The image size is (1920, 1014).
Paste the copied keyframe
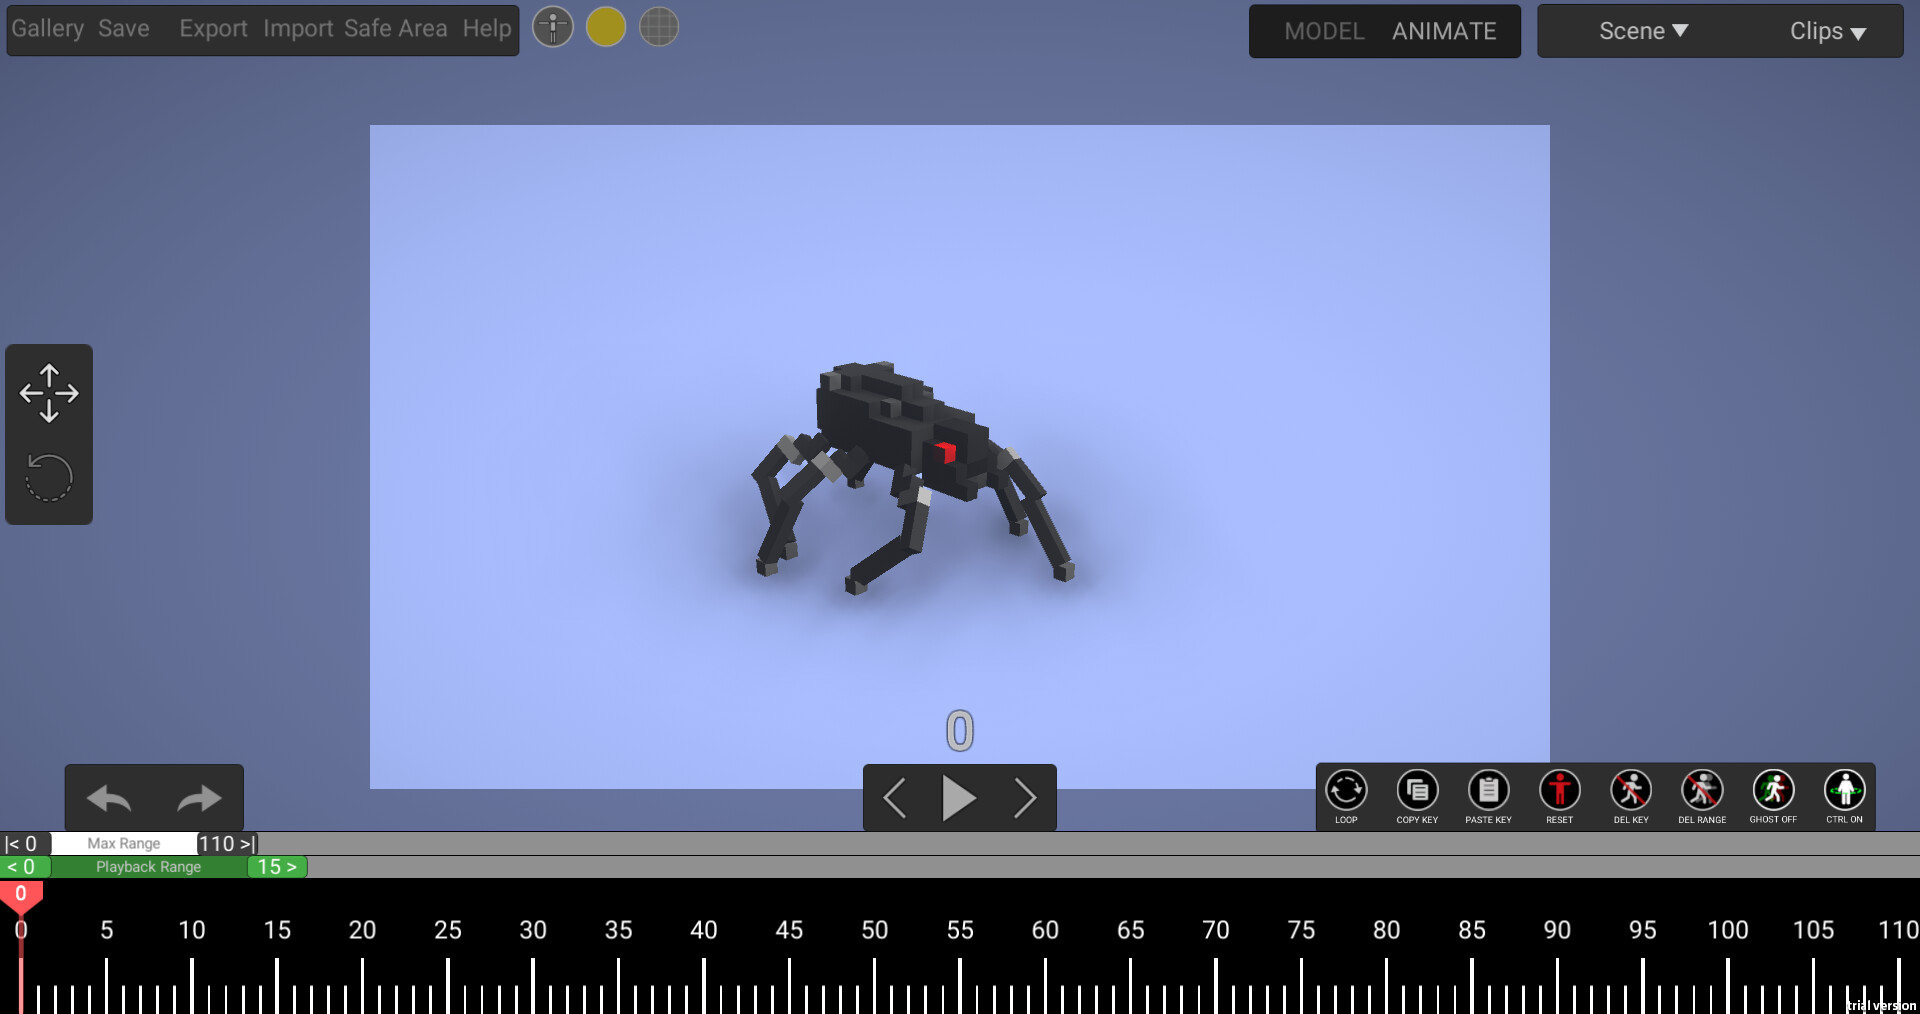click(1488, 792)
